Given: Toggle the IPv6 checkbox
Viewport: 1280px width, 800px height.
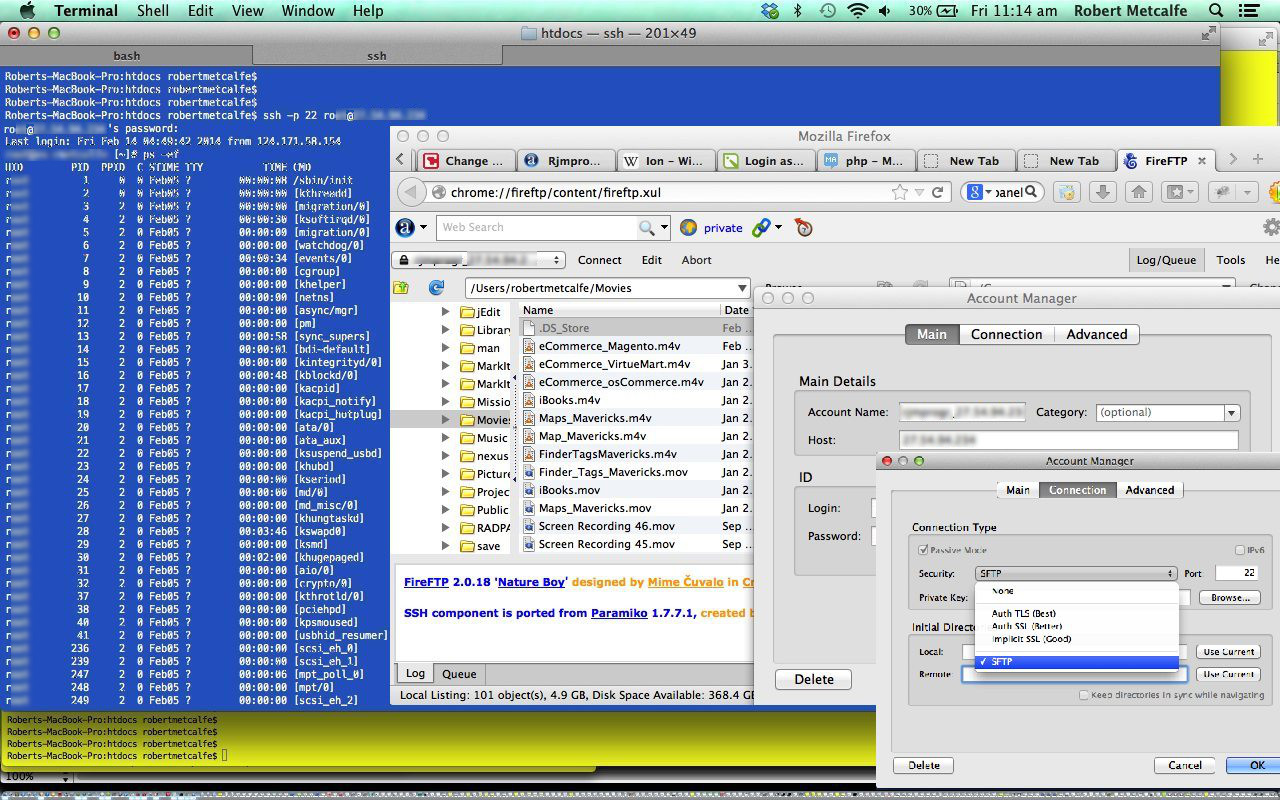Looking at the screenshot, I should (x=1240, y=550).
